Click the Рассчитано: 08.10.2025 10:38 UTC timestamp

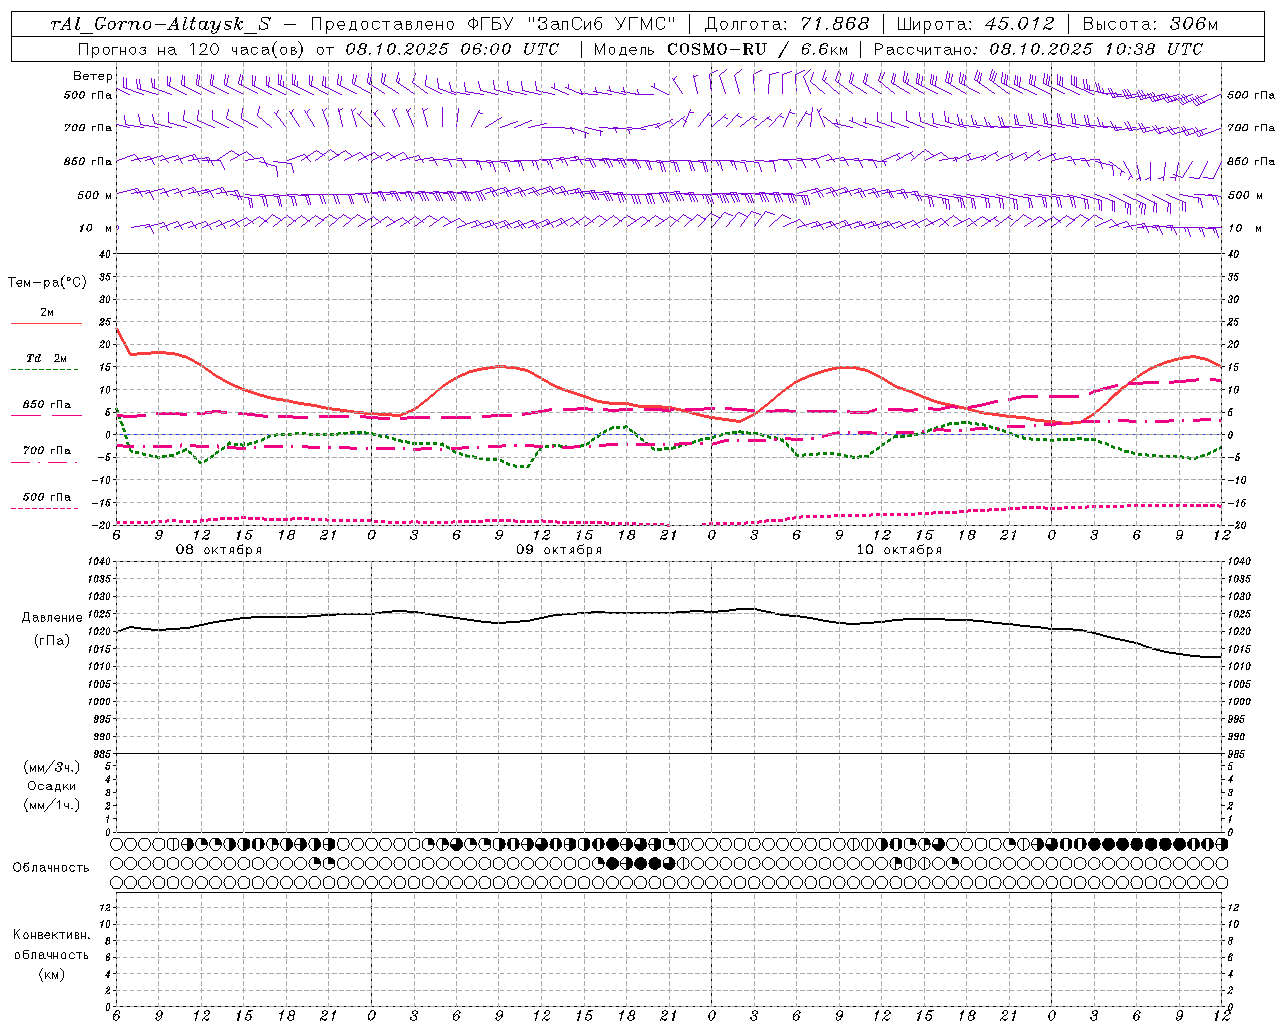pos(1038,49)
